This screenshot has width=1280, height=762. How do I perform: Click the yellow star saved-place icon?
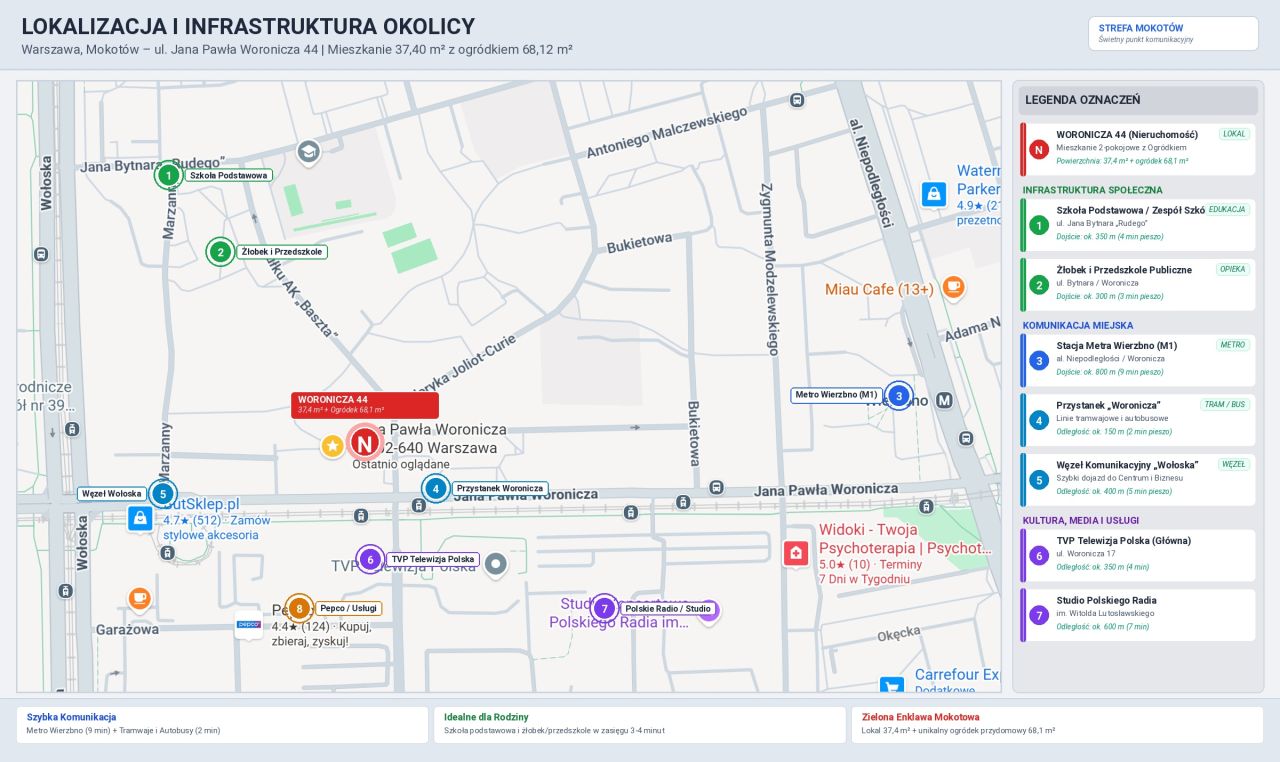333,446
